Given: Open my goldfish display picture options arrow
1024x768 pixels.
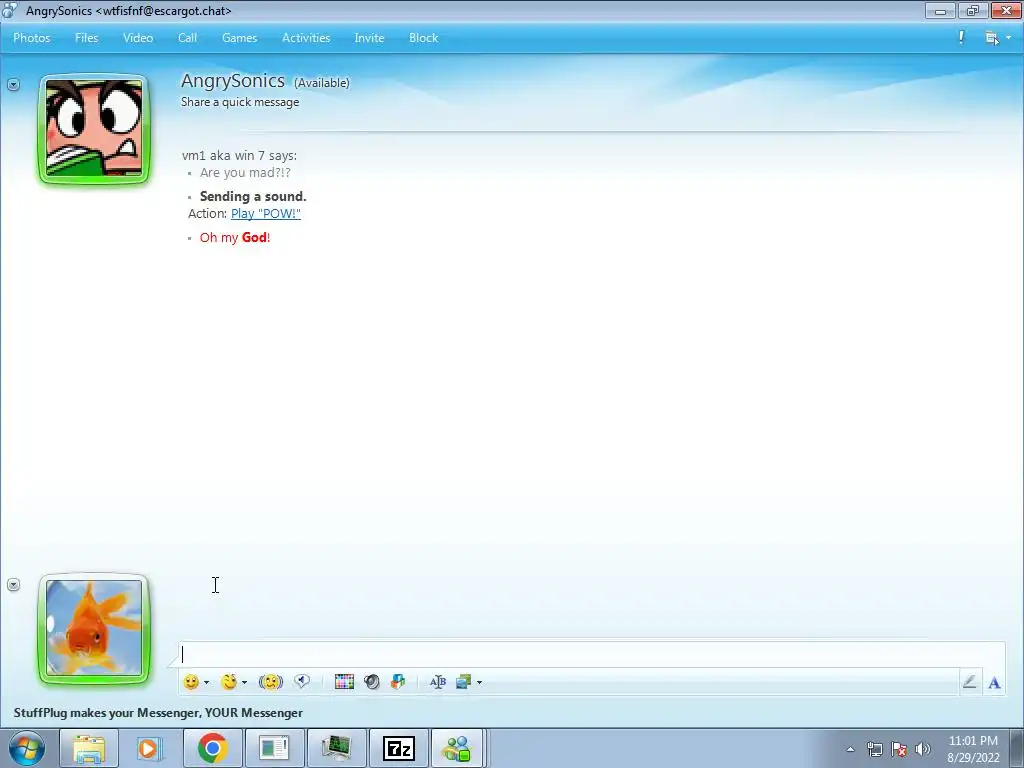Looking at the screenshot, I should [x=14, y=584].
